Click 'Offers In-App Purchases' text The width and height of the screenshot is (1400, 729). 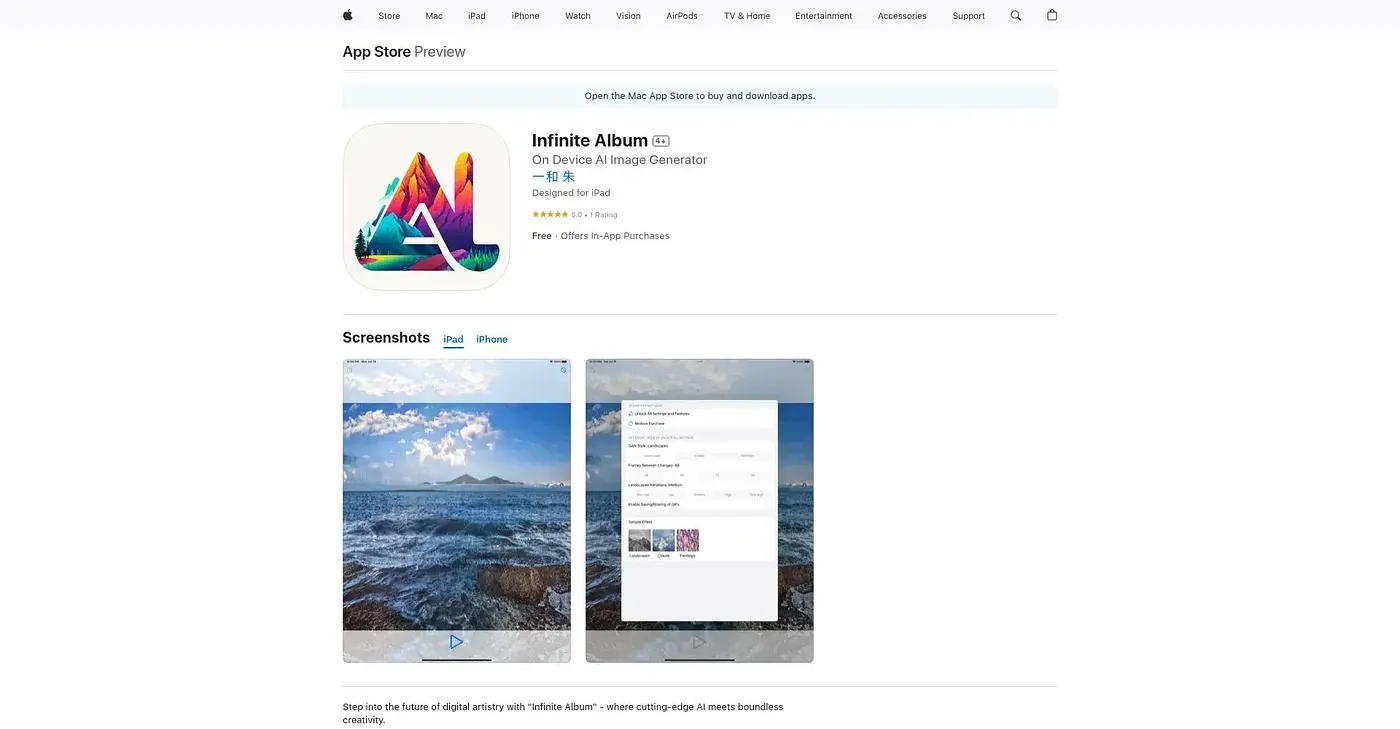[x=615, y=236]
